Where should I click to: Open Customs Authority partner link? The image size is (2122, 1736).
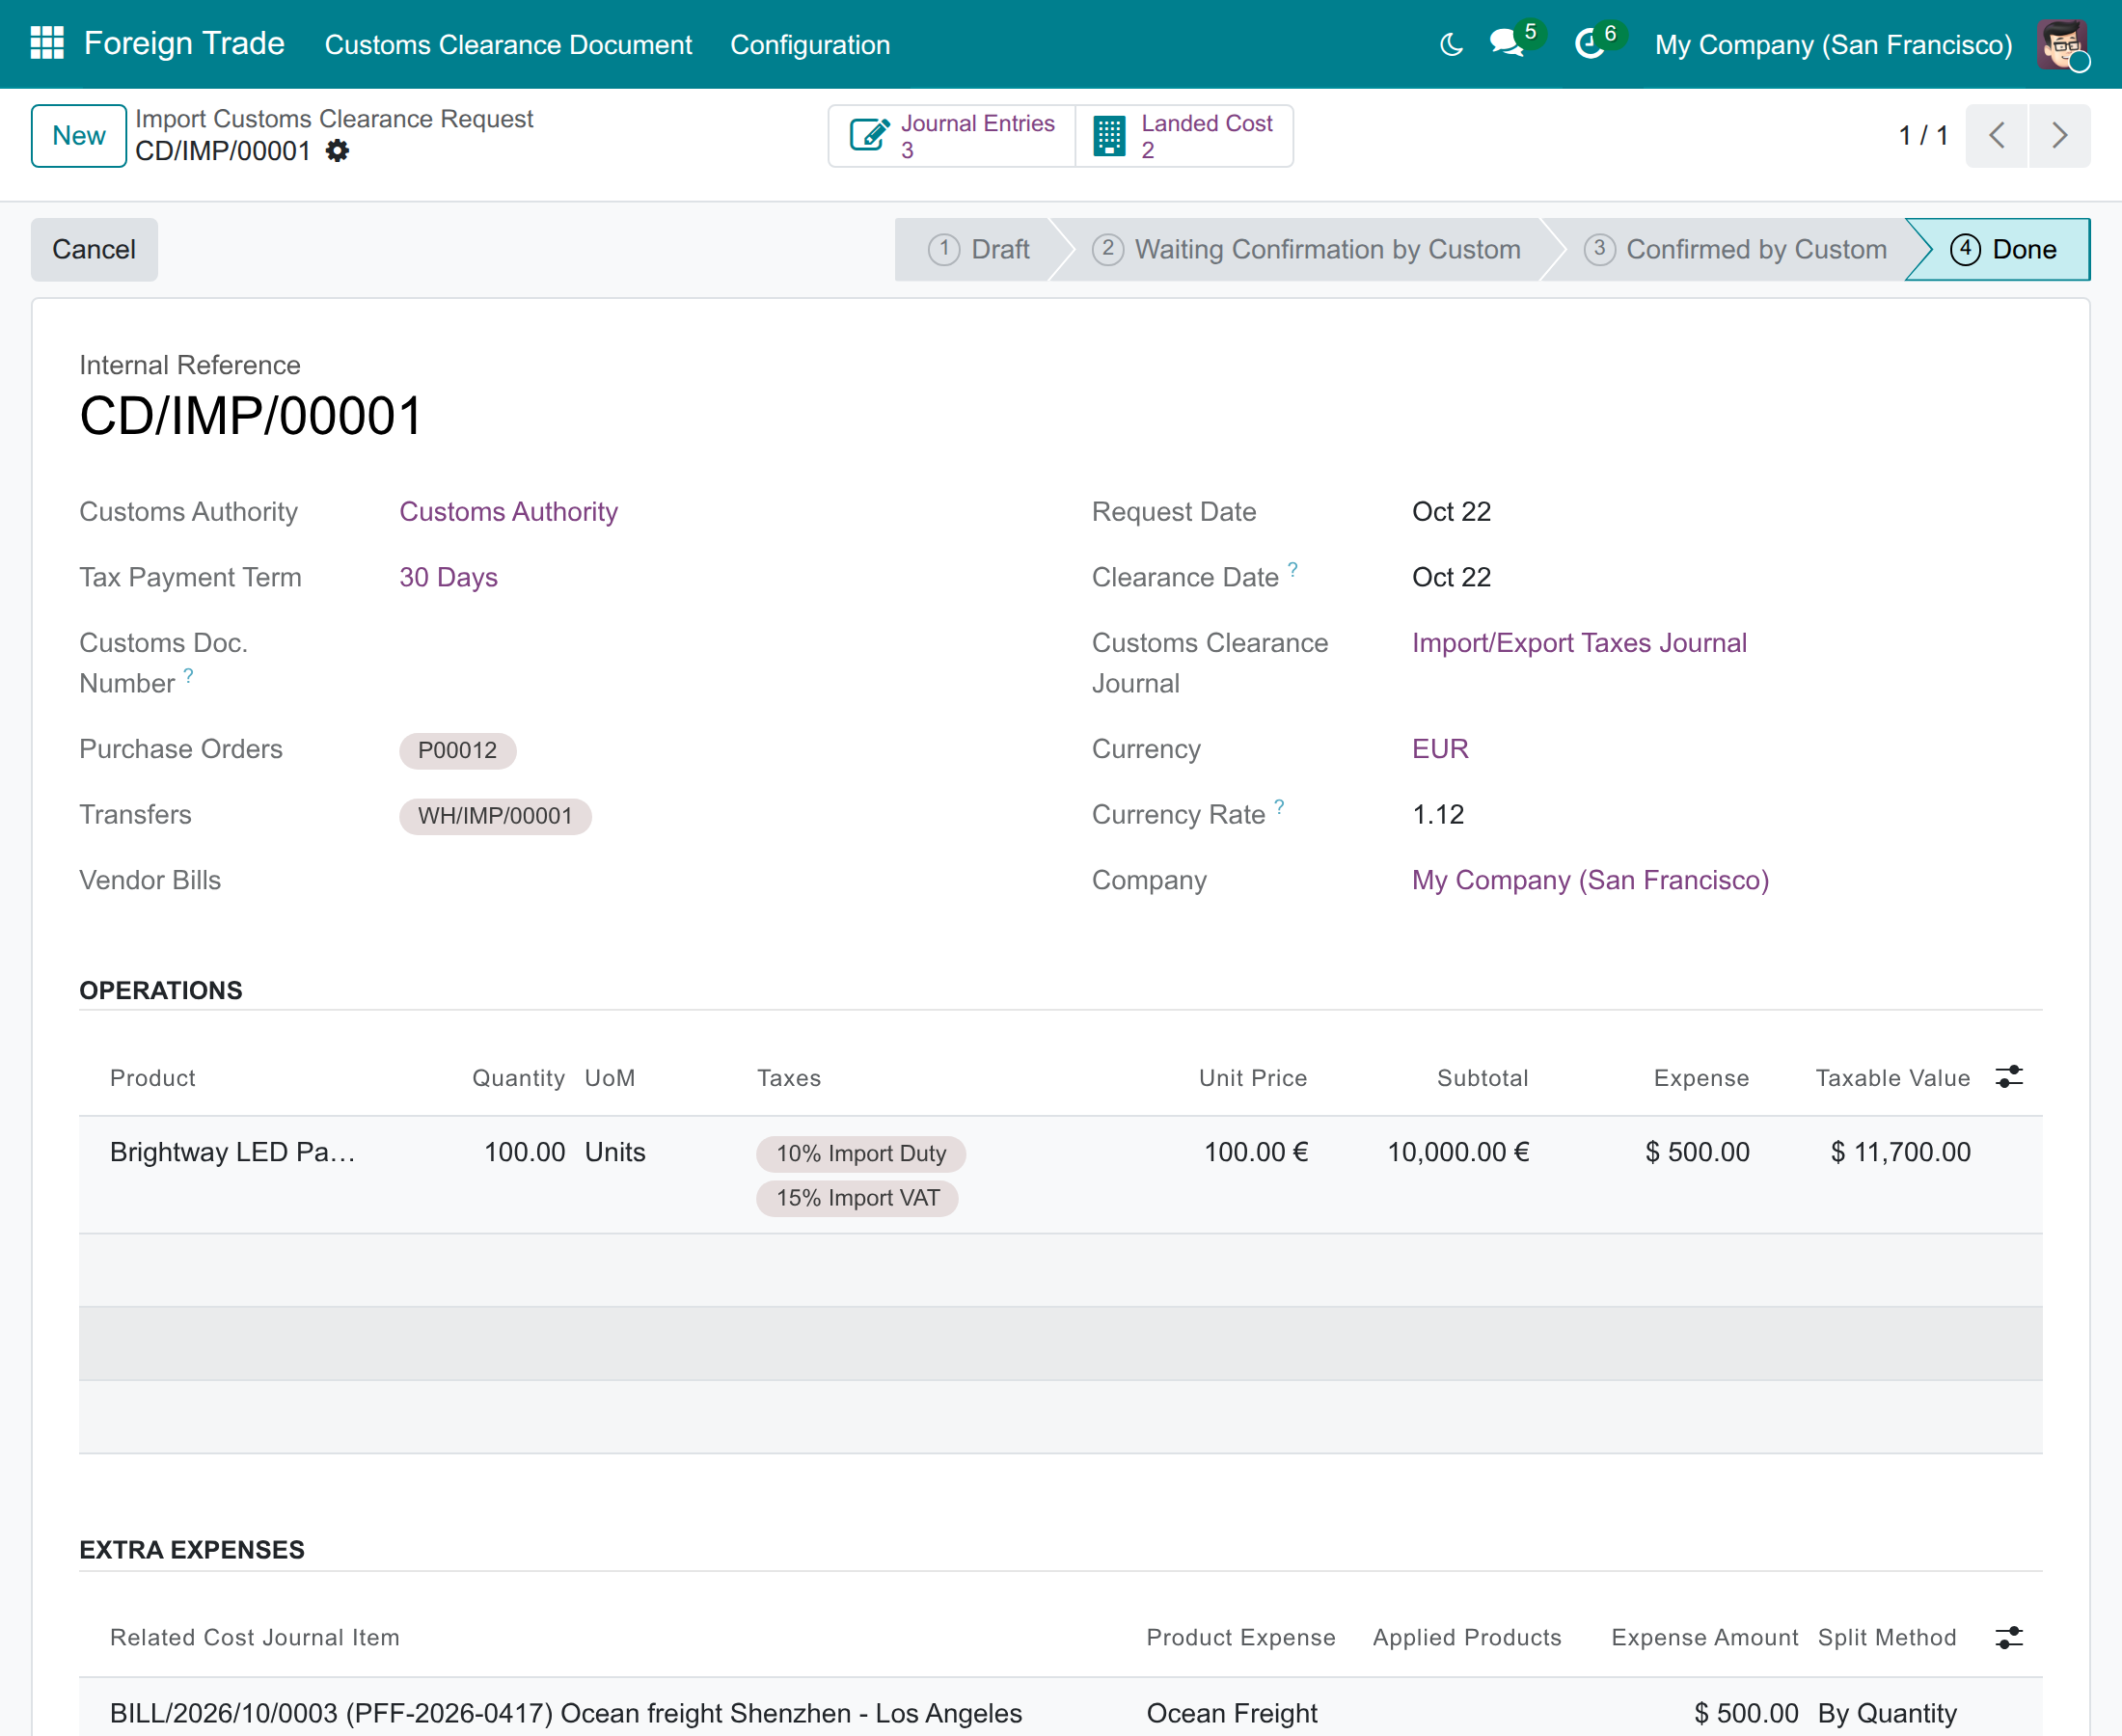tap(508, 512)
